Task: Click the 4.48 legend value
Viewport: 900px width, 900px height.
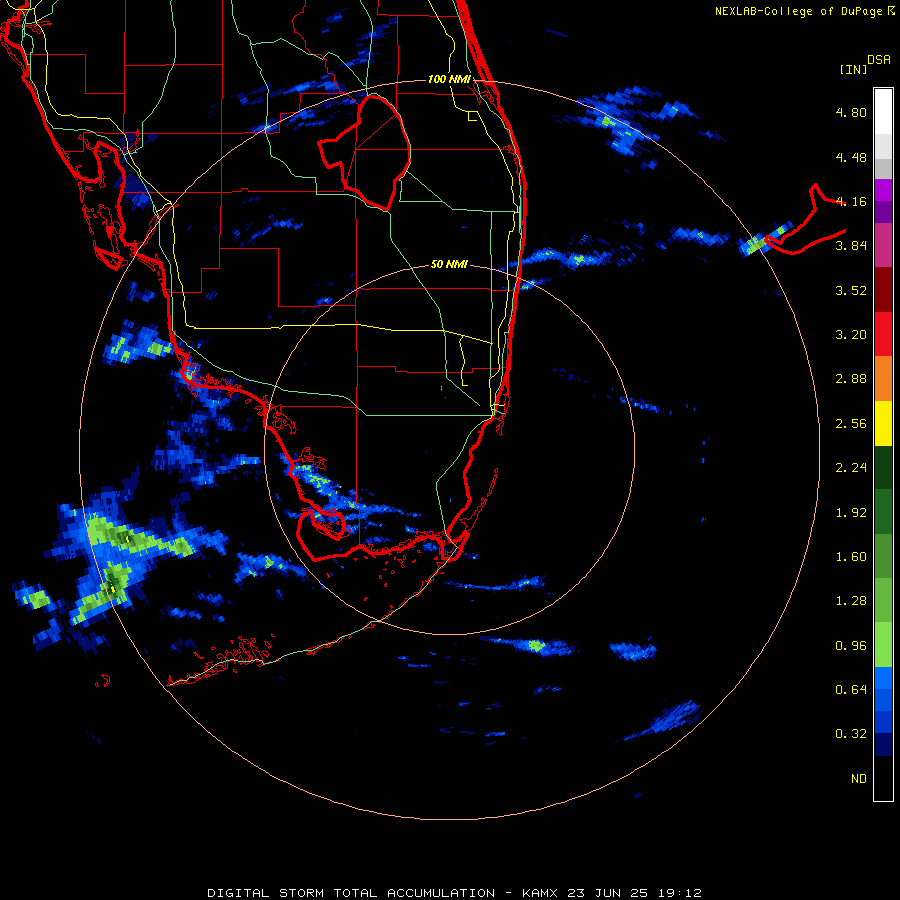Action: click(851, 157)
